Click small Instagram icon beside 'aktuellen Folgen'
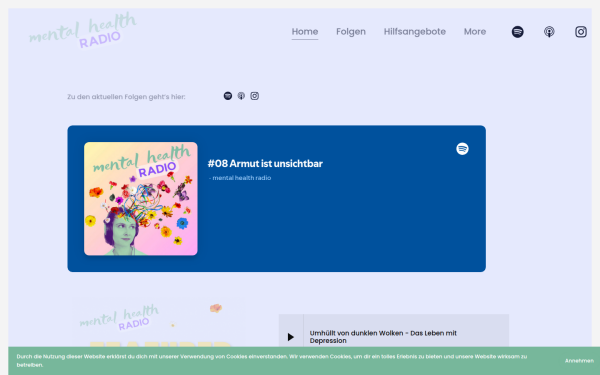The height and width of the screenshot is (375, 600). pos(254,96)
